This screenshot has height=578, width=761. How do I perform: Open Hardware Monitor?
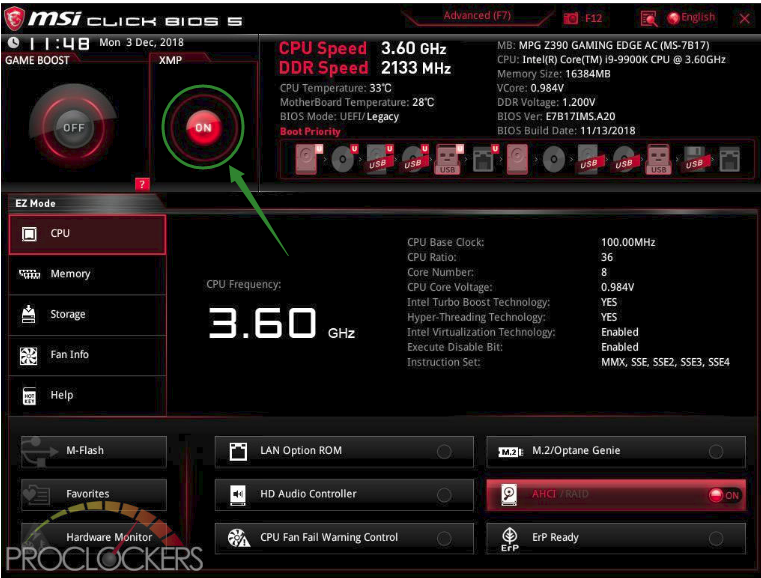[94, 537]
